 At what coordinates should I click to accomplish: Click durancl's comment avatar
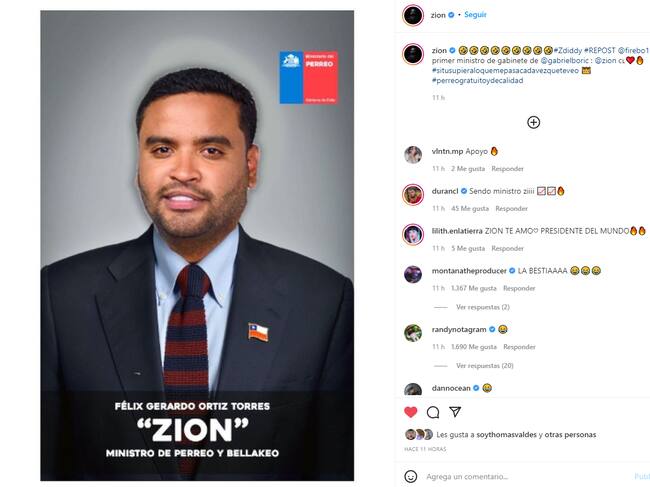pos(412,194)
